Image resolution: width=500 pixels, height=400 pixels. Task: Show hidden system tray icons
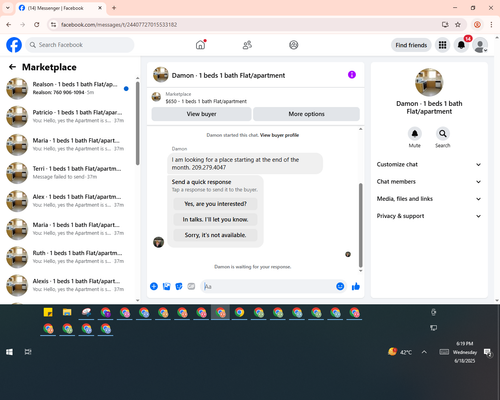click(x=424, y=352)
